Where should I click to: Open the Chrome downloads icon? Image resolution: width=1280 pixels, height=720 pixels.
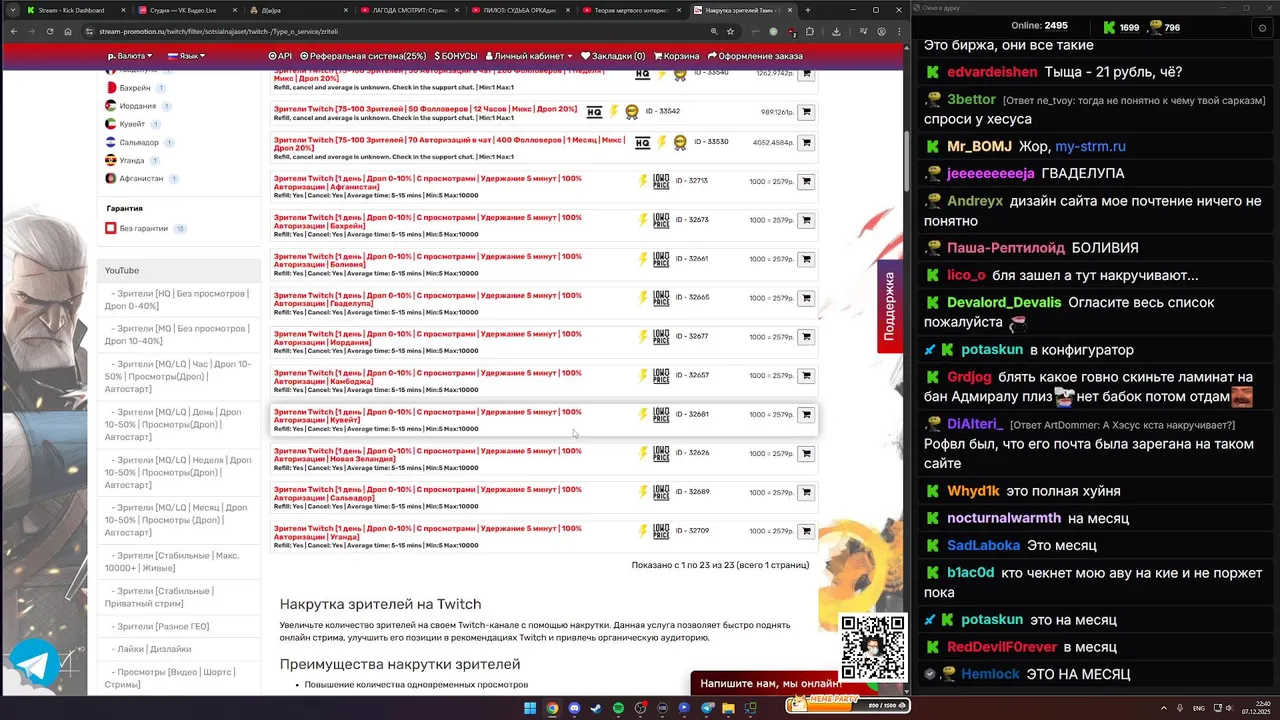pos(836,31)
